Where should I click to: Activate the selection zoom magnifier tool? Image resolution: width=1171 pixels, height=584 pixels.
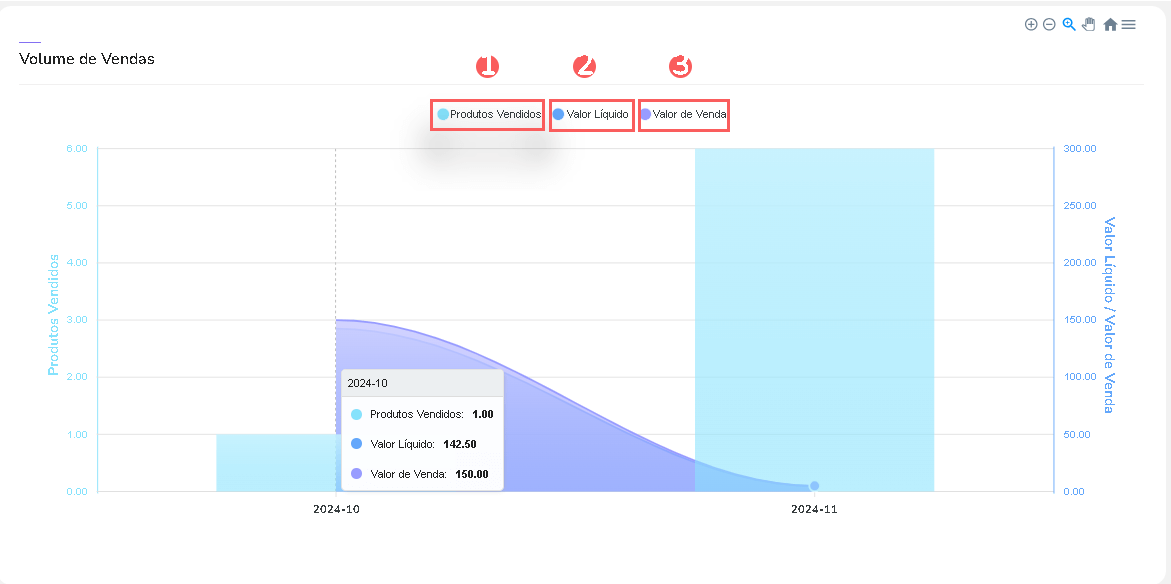pos(1067,25)
